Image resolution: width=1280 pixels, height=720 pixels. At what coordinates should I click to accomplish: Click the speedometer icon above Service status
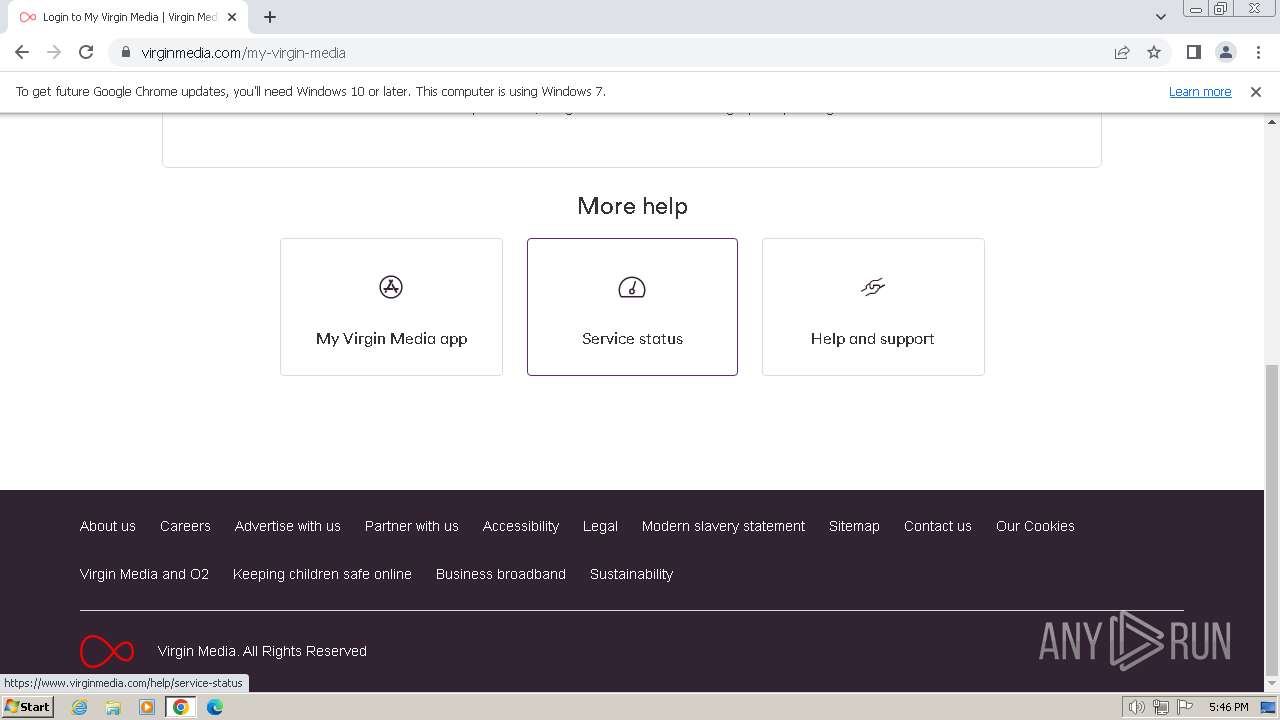click(x=632, y=288)
